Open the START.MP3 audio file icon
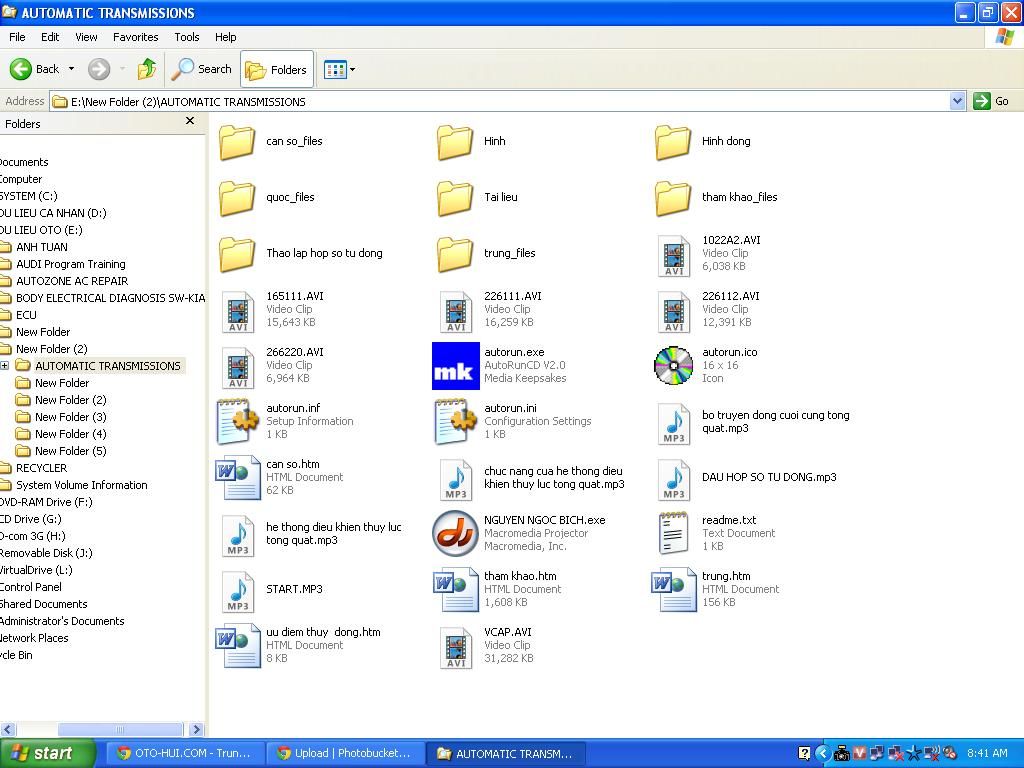1024x768 pixels. (238, 591)
